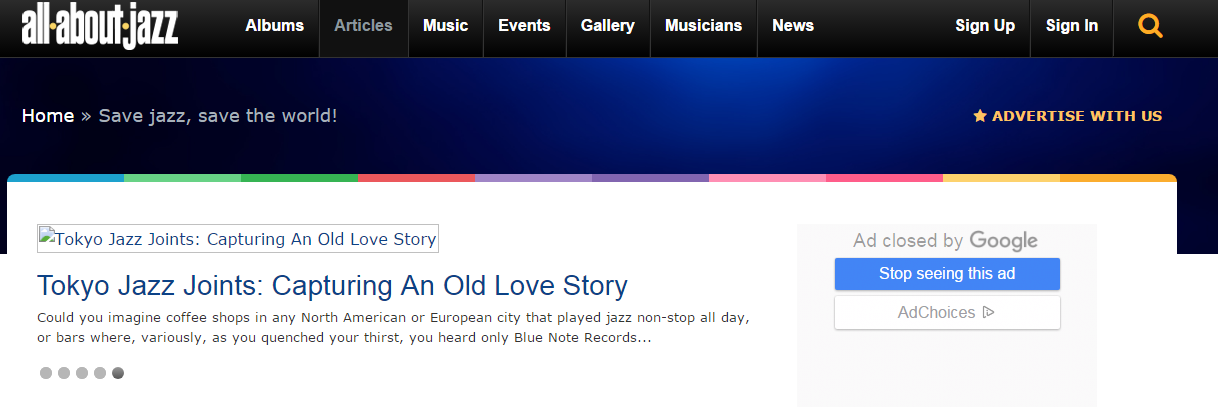Click the star icon beside Advertise With Us
1218x407 pixels.
[980, 116]
